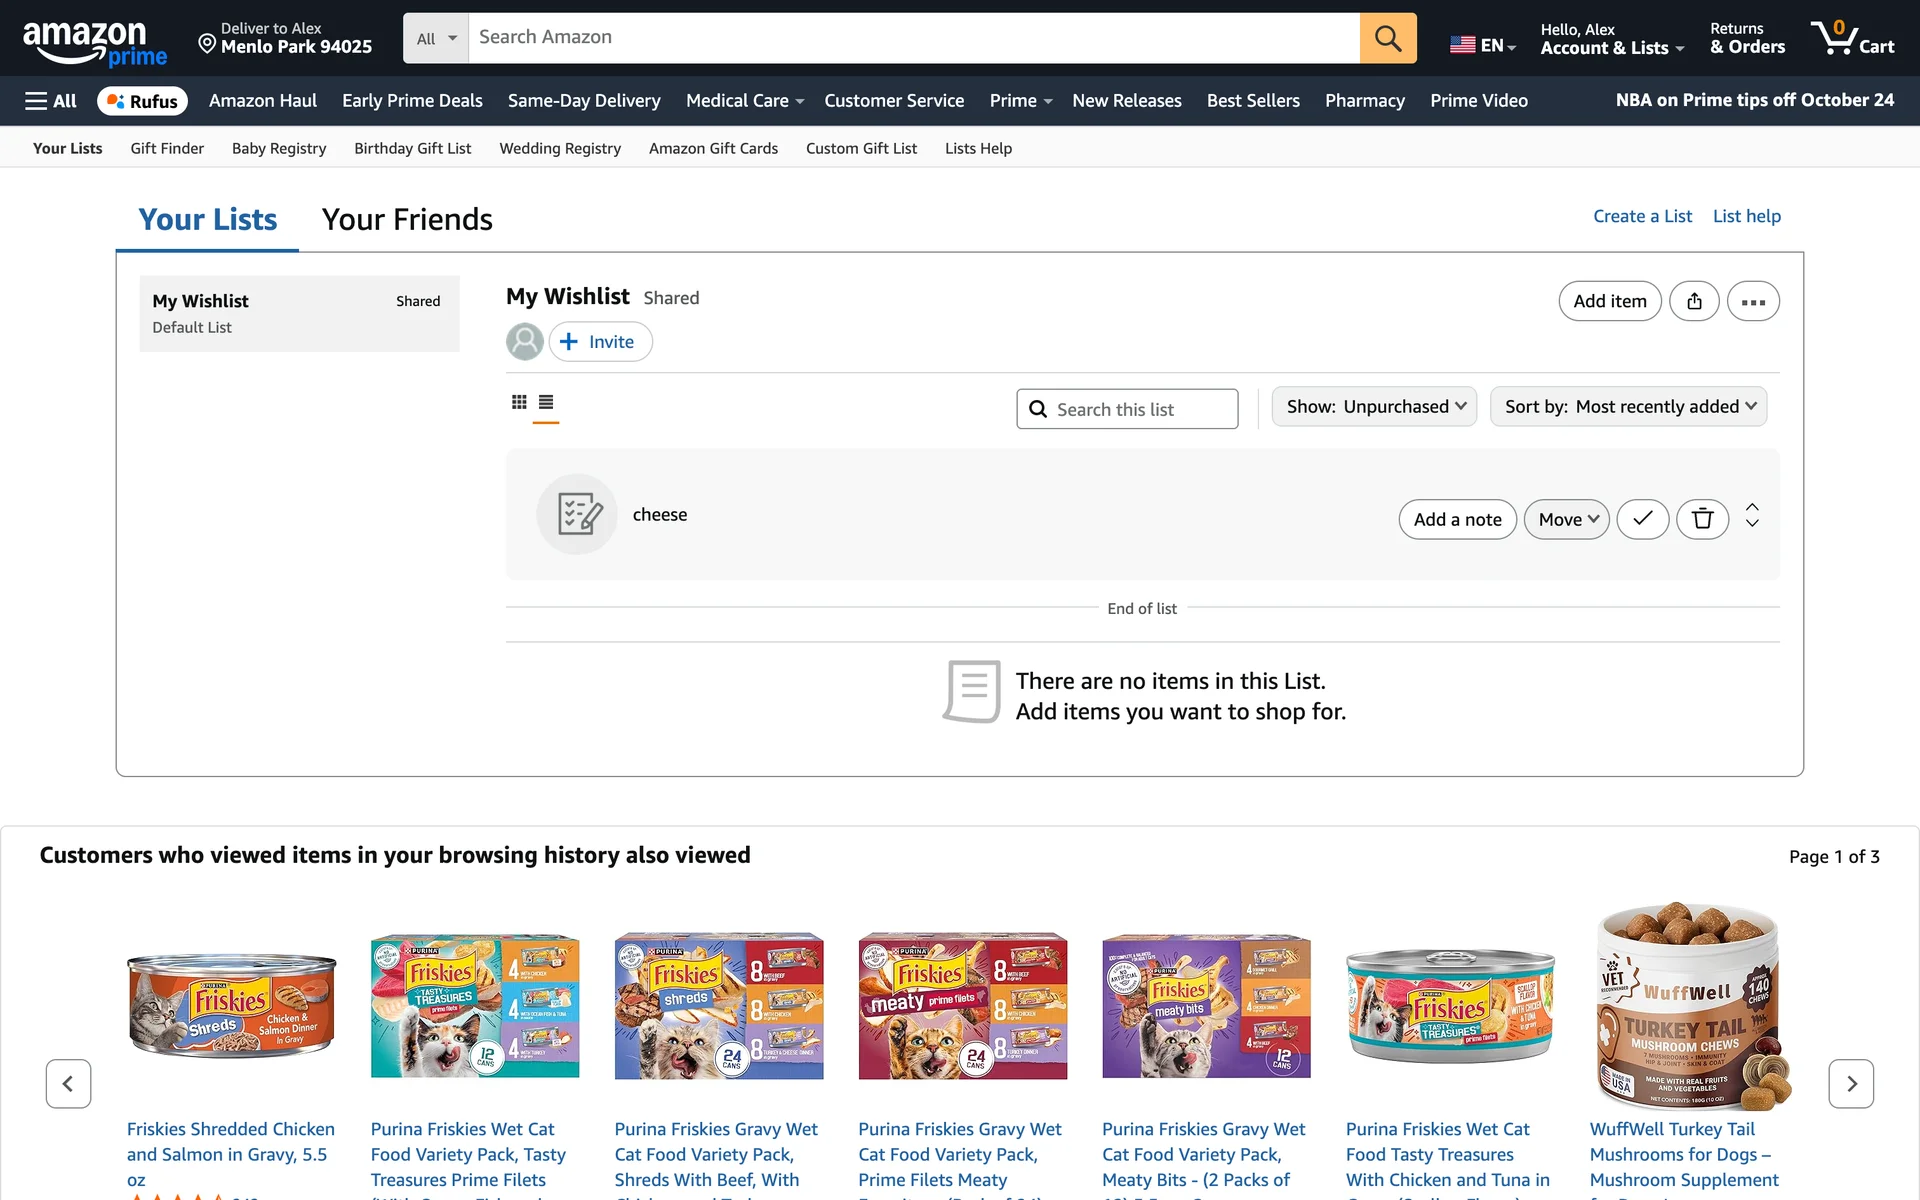Expand the Move dropdown for cheese
Screen dimensions: 1920x1200
coord(1566,519)
